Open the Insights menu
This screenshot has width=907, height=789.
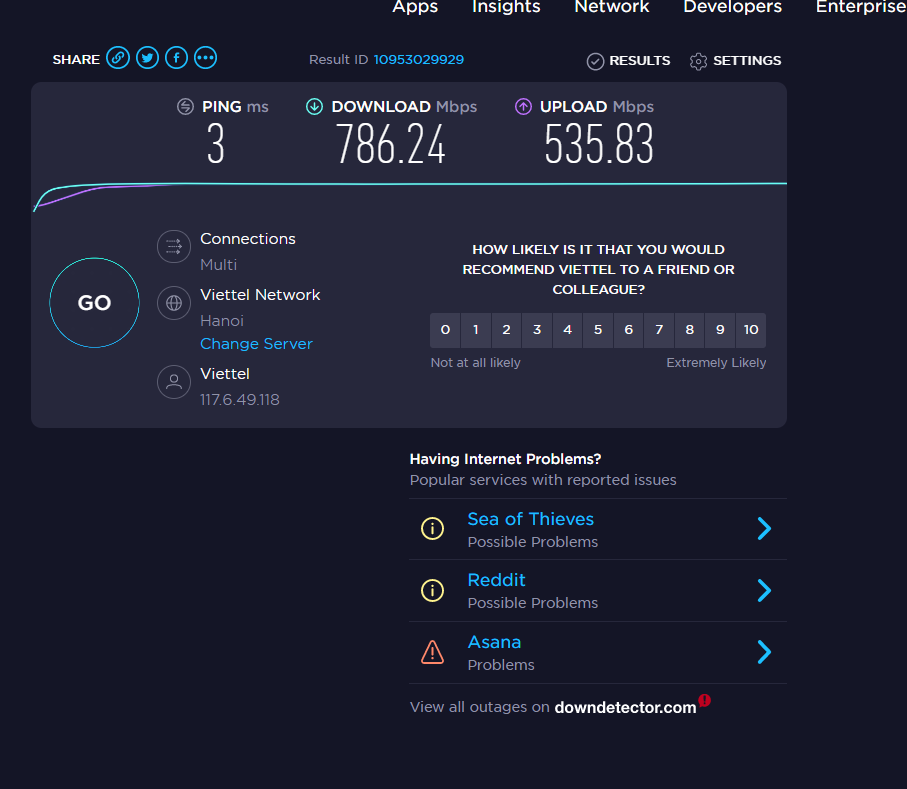click(x=506, y=6)
